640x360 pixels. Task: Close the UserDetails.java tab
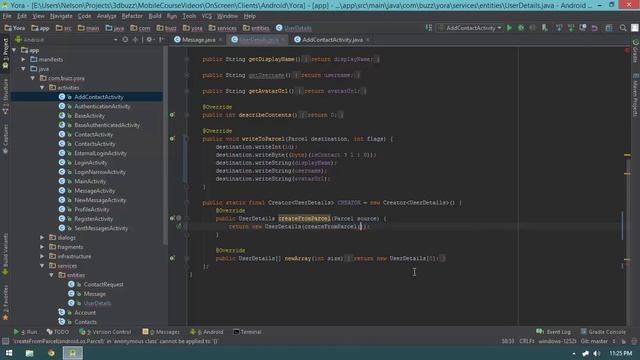pyautogui.click(x=283, y=40)
